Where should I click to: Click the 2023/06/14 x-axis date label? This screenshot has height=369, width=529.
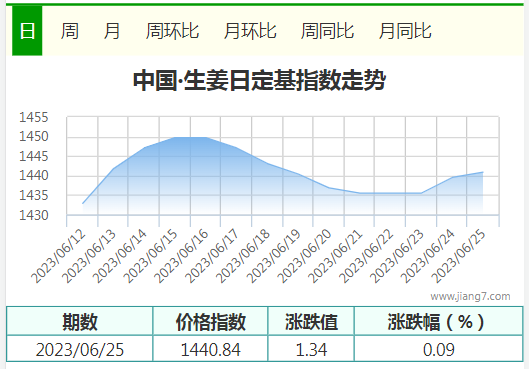(x=119, y=256)
